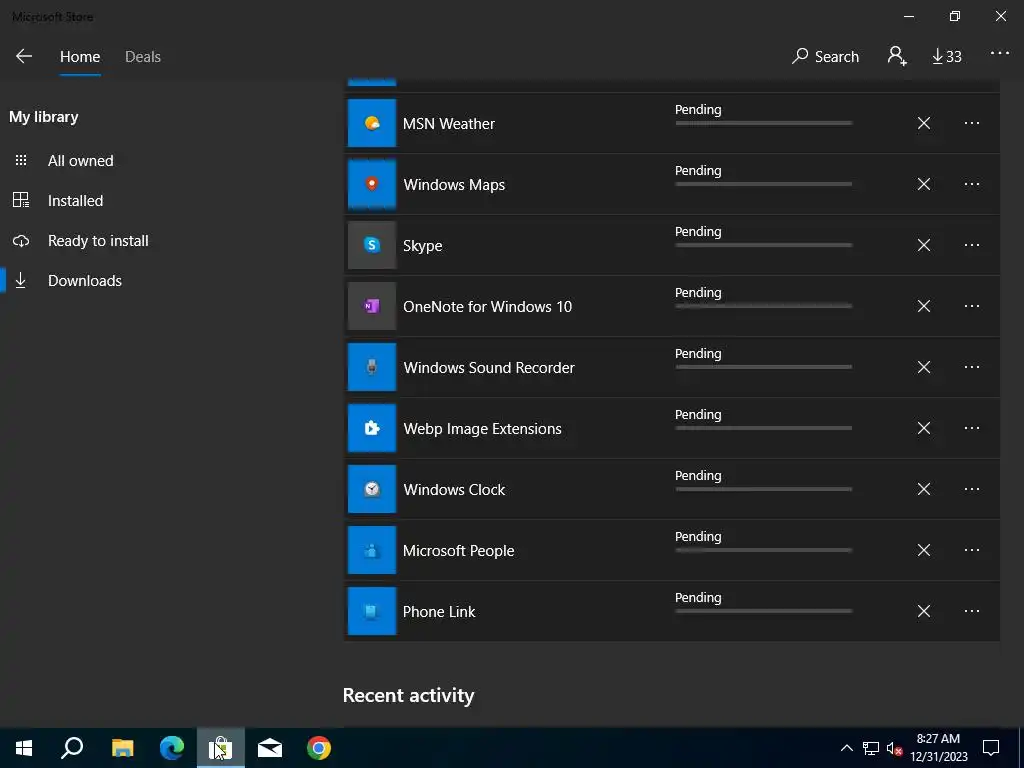Open the See more menu top right
1024x768 pixels.
click(999, 54)
